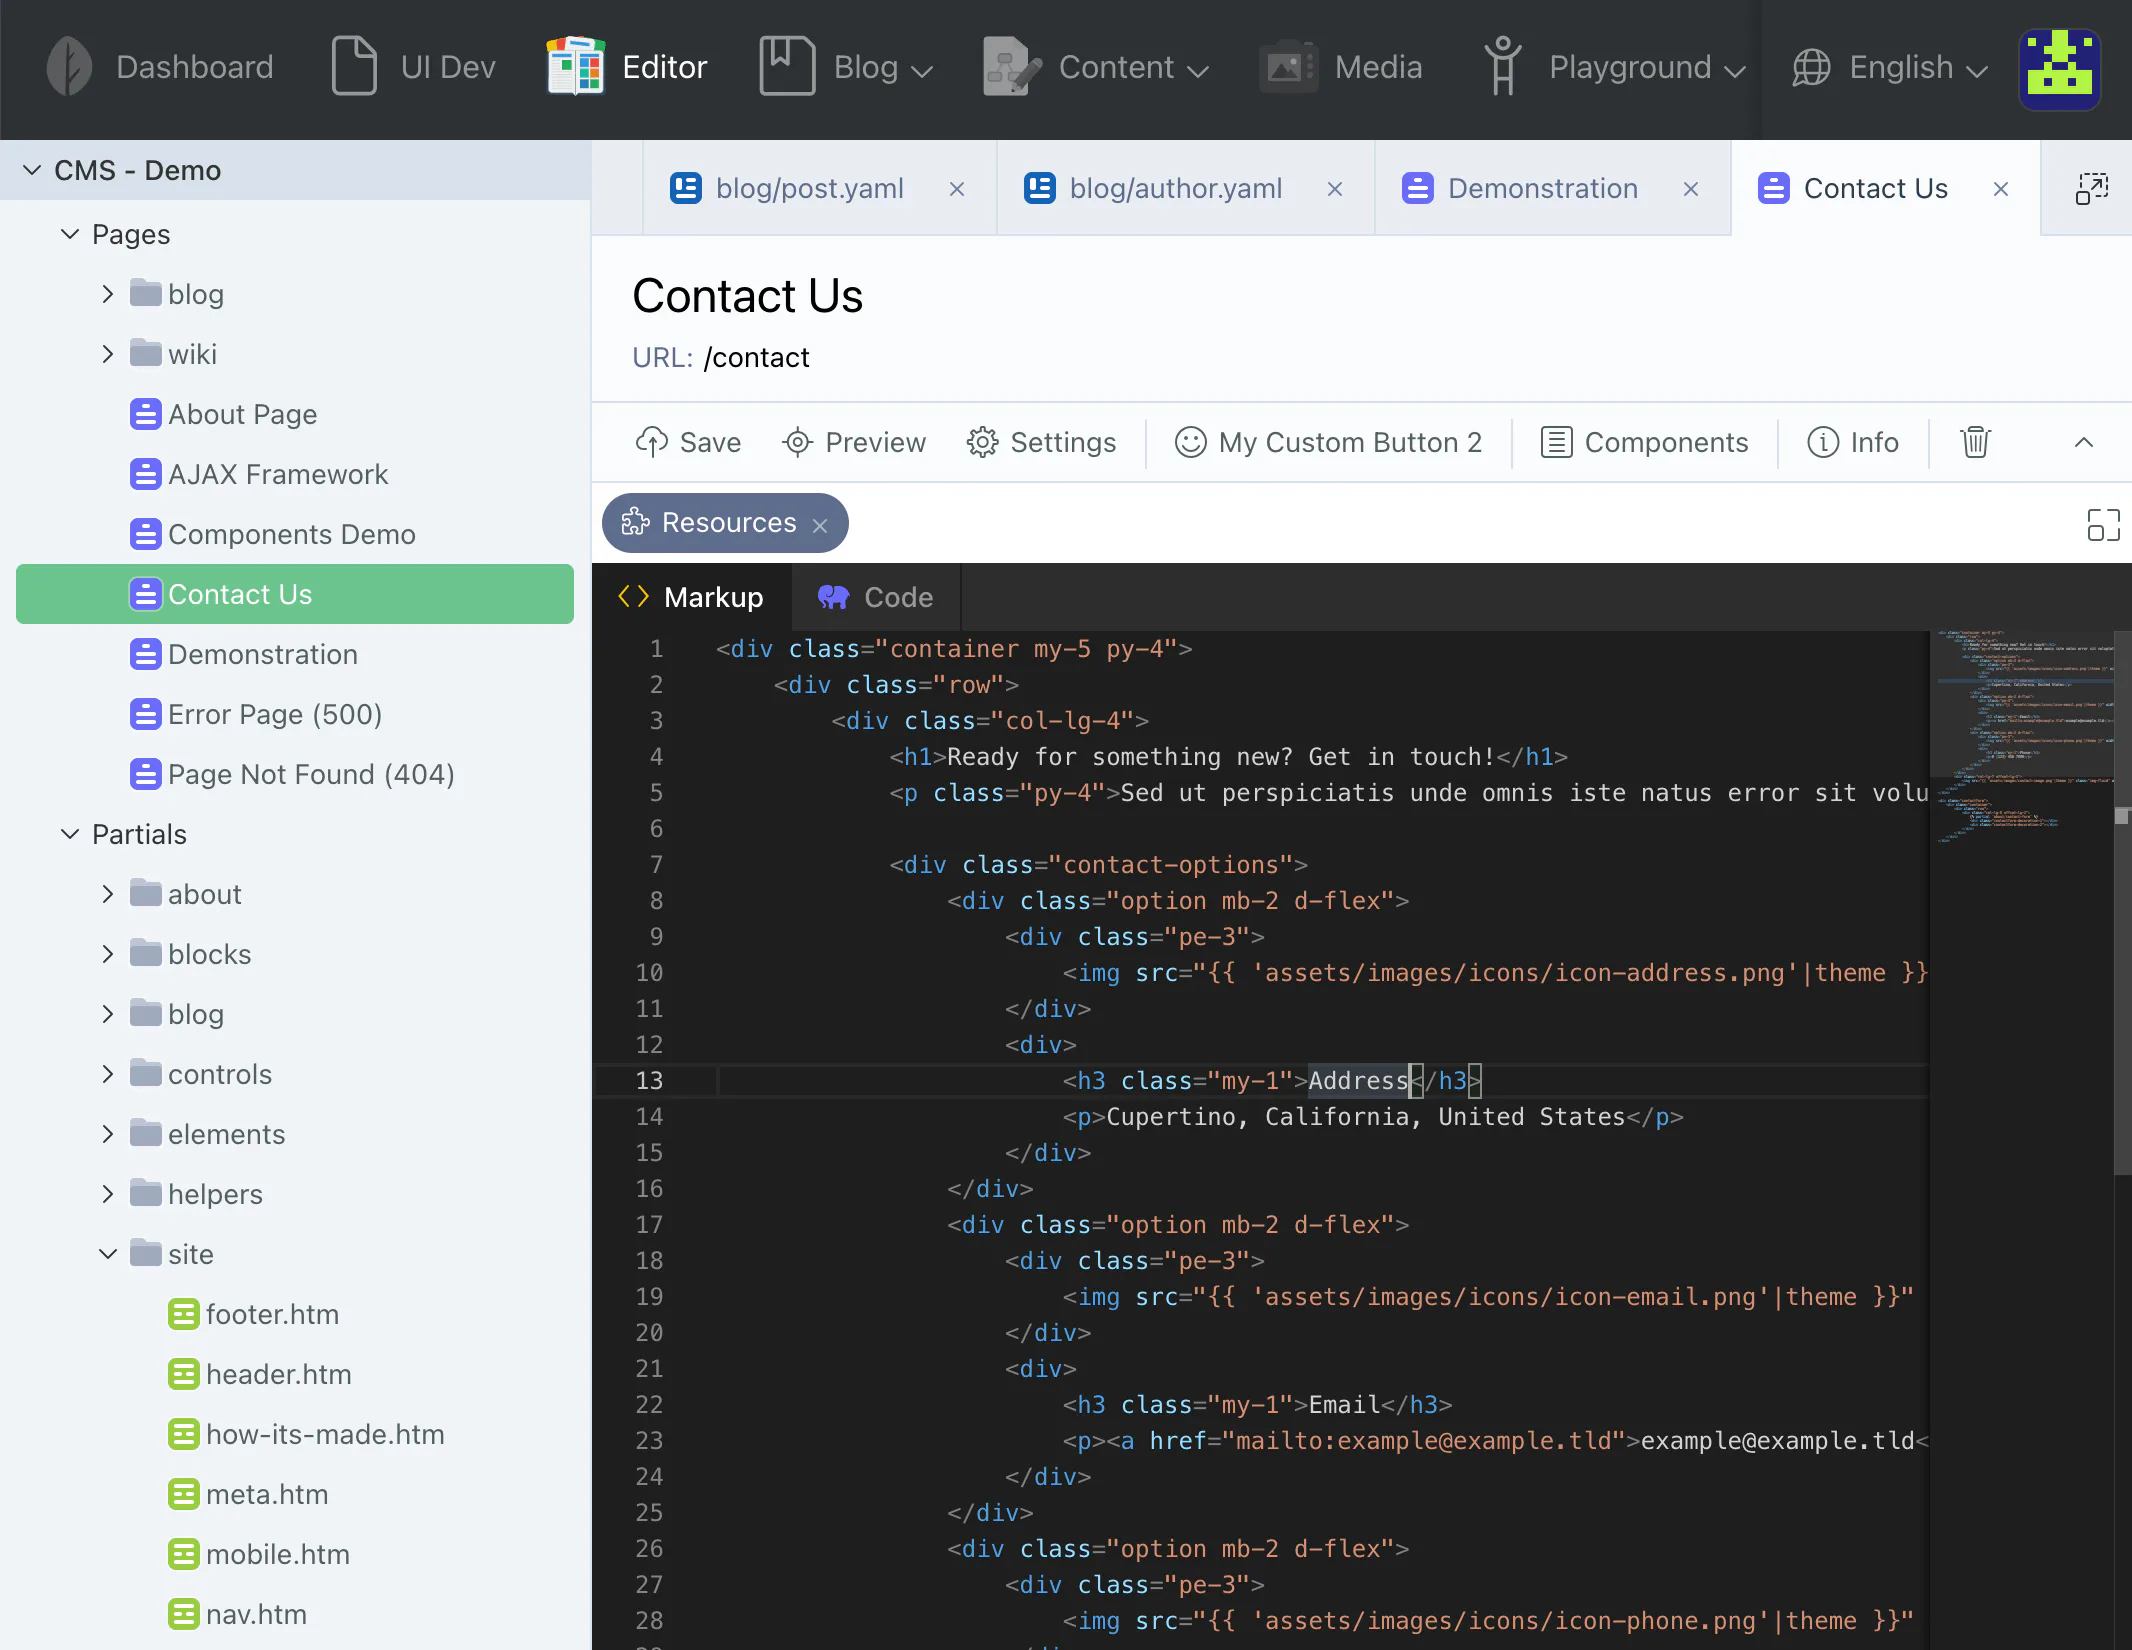Click My Custom Button 2 smiley icon

[1190, 442]
